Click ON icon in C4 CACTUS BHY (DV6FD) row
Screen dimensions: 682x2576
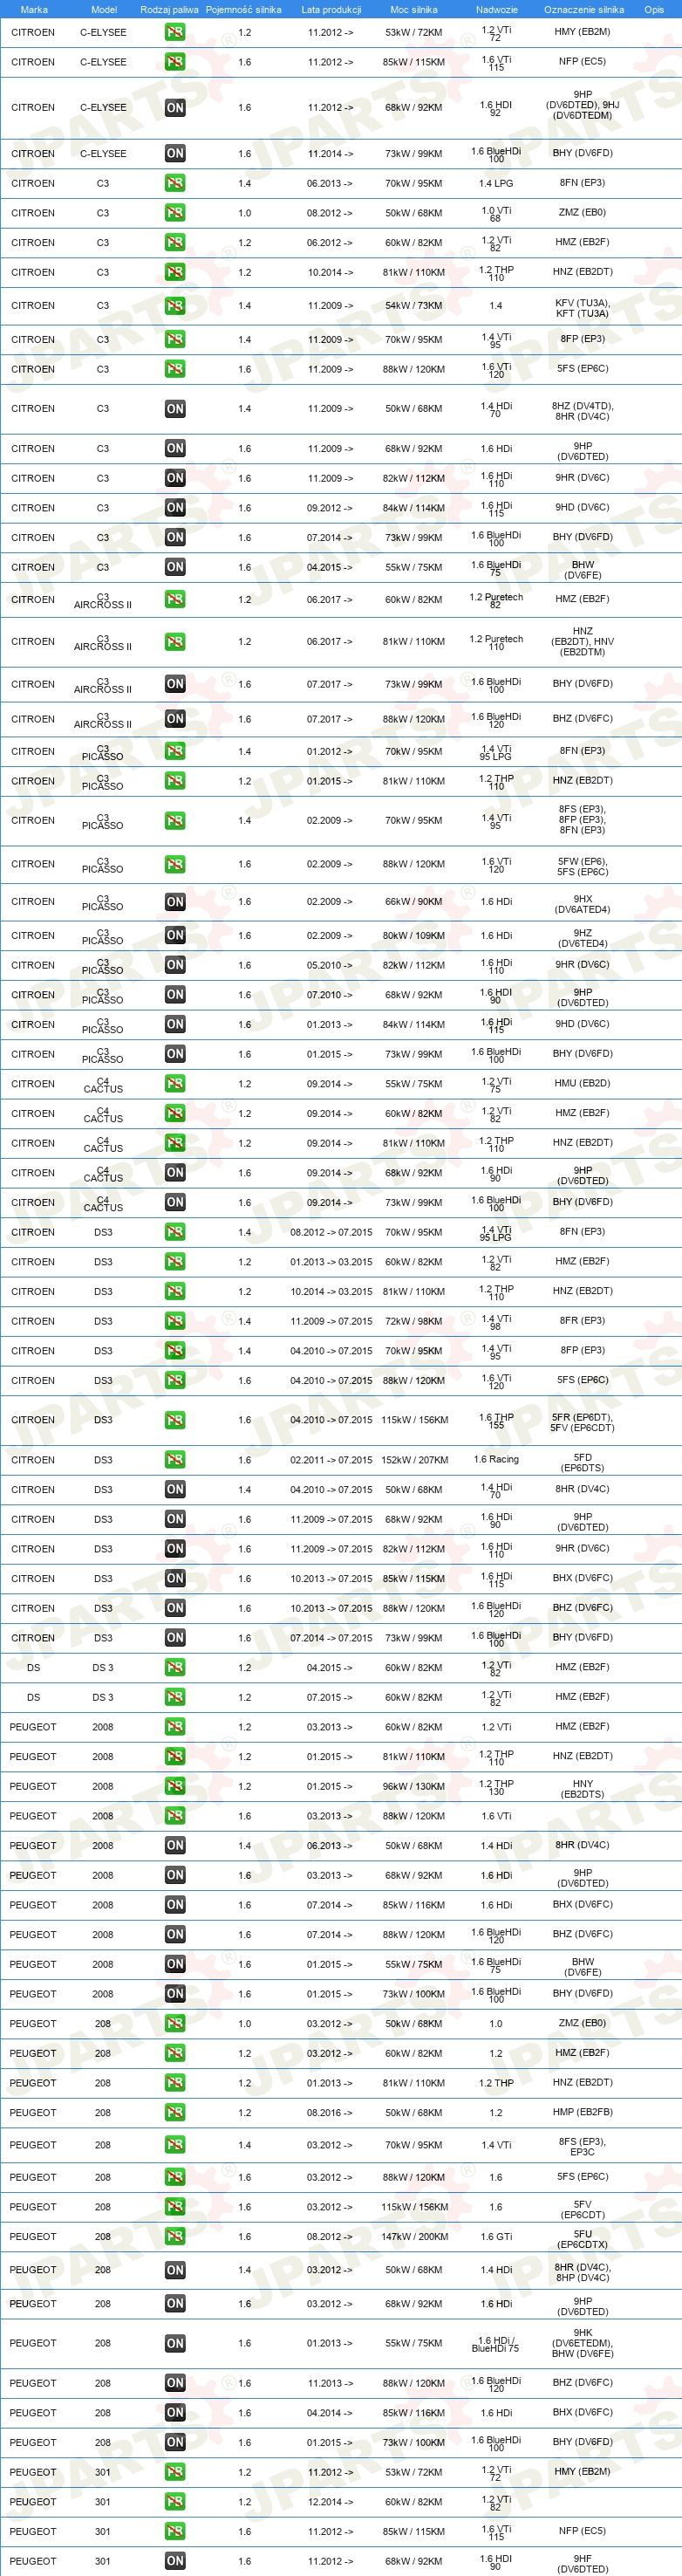point(175,1203)
